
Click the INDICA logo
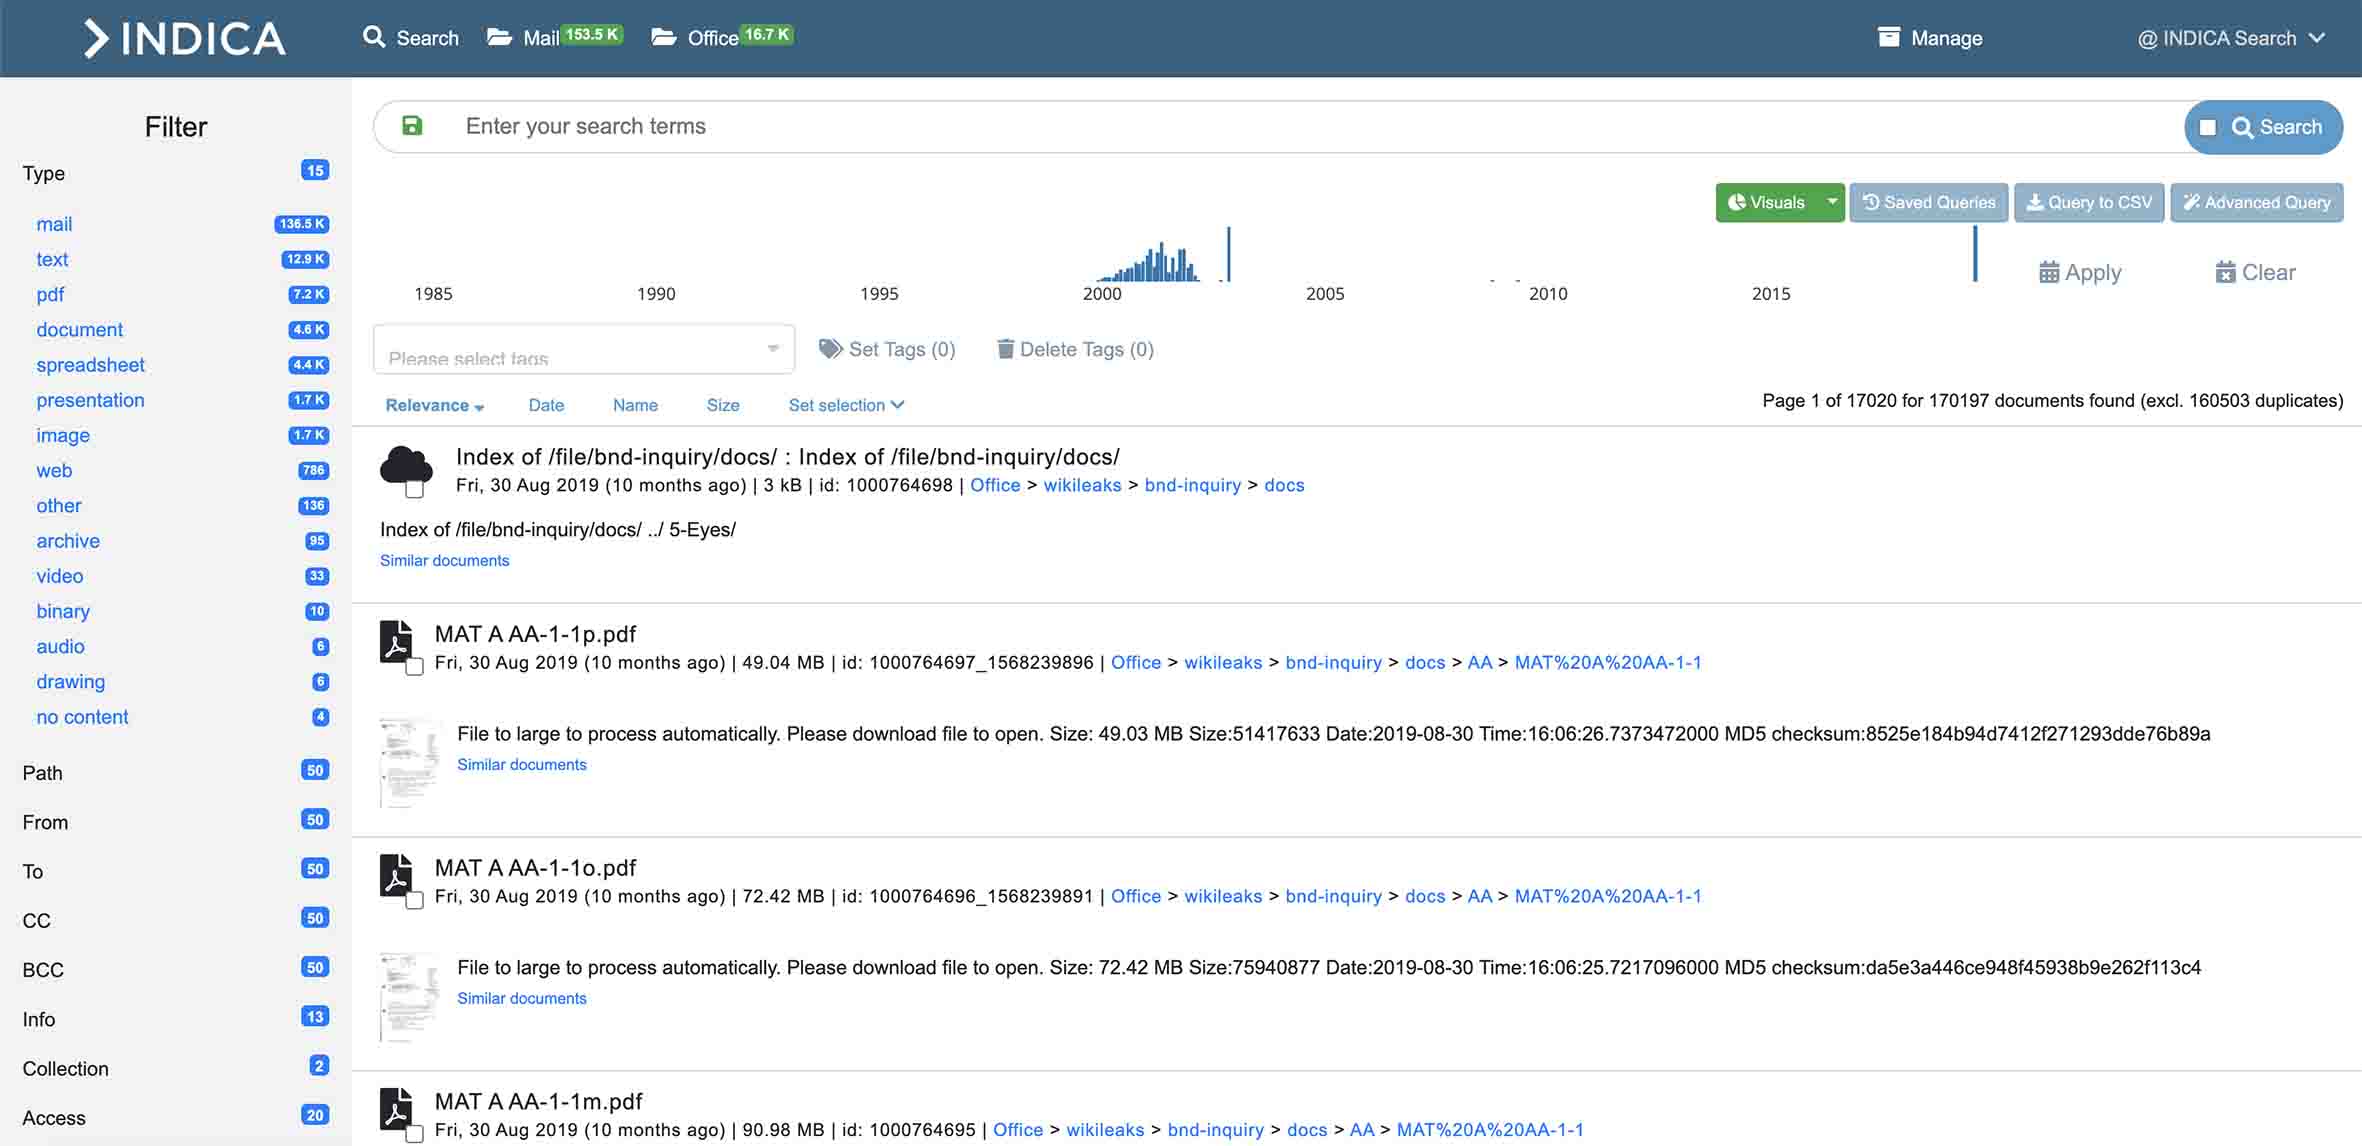pyautogui.click(x=185, y=38)
